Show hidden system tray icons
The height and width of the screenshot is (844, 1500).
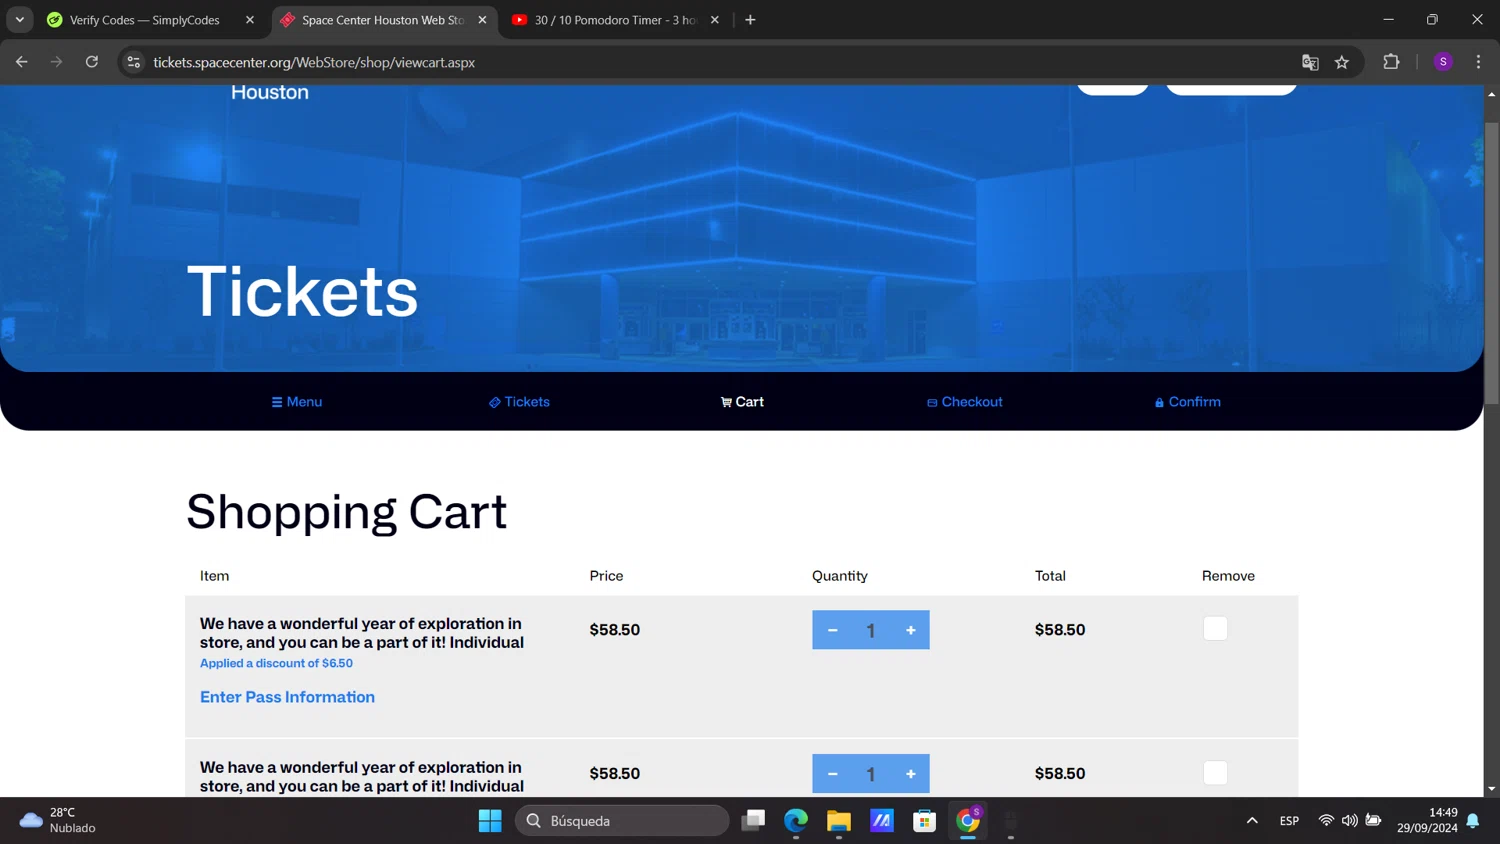click(x=1252, y=821)
